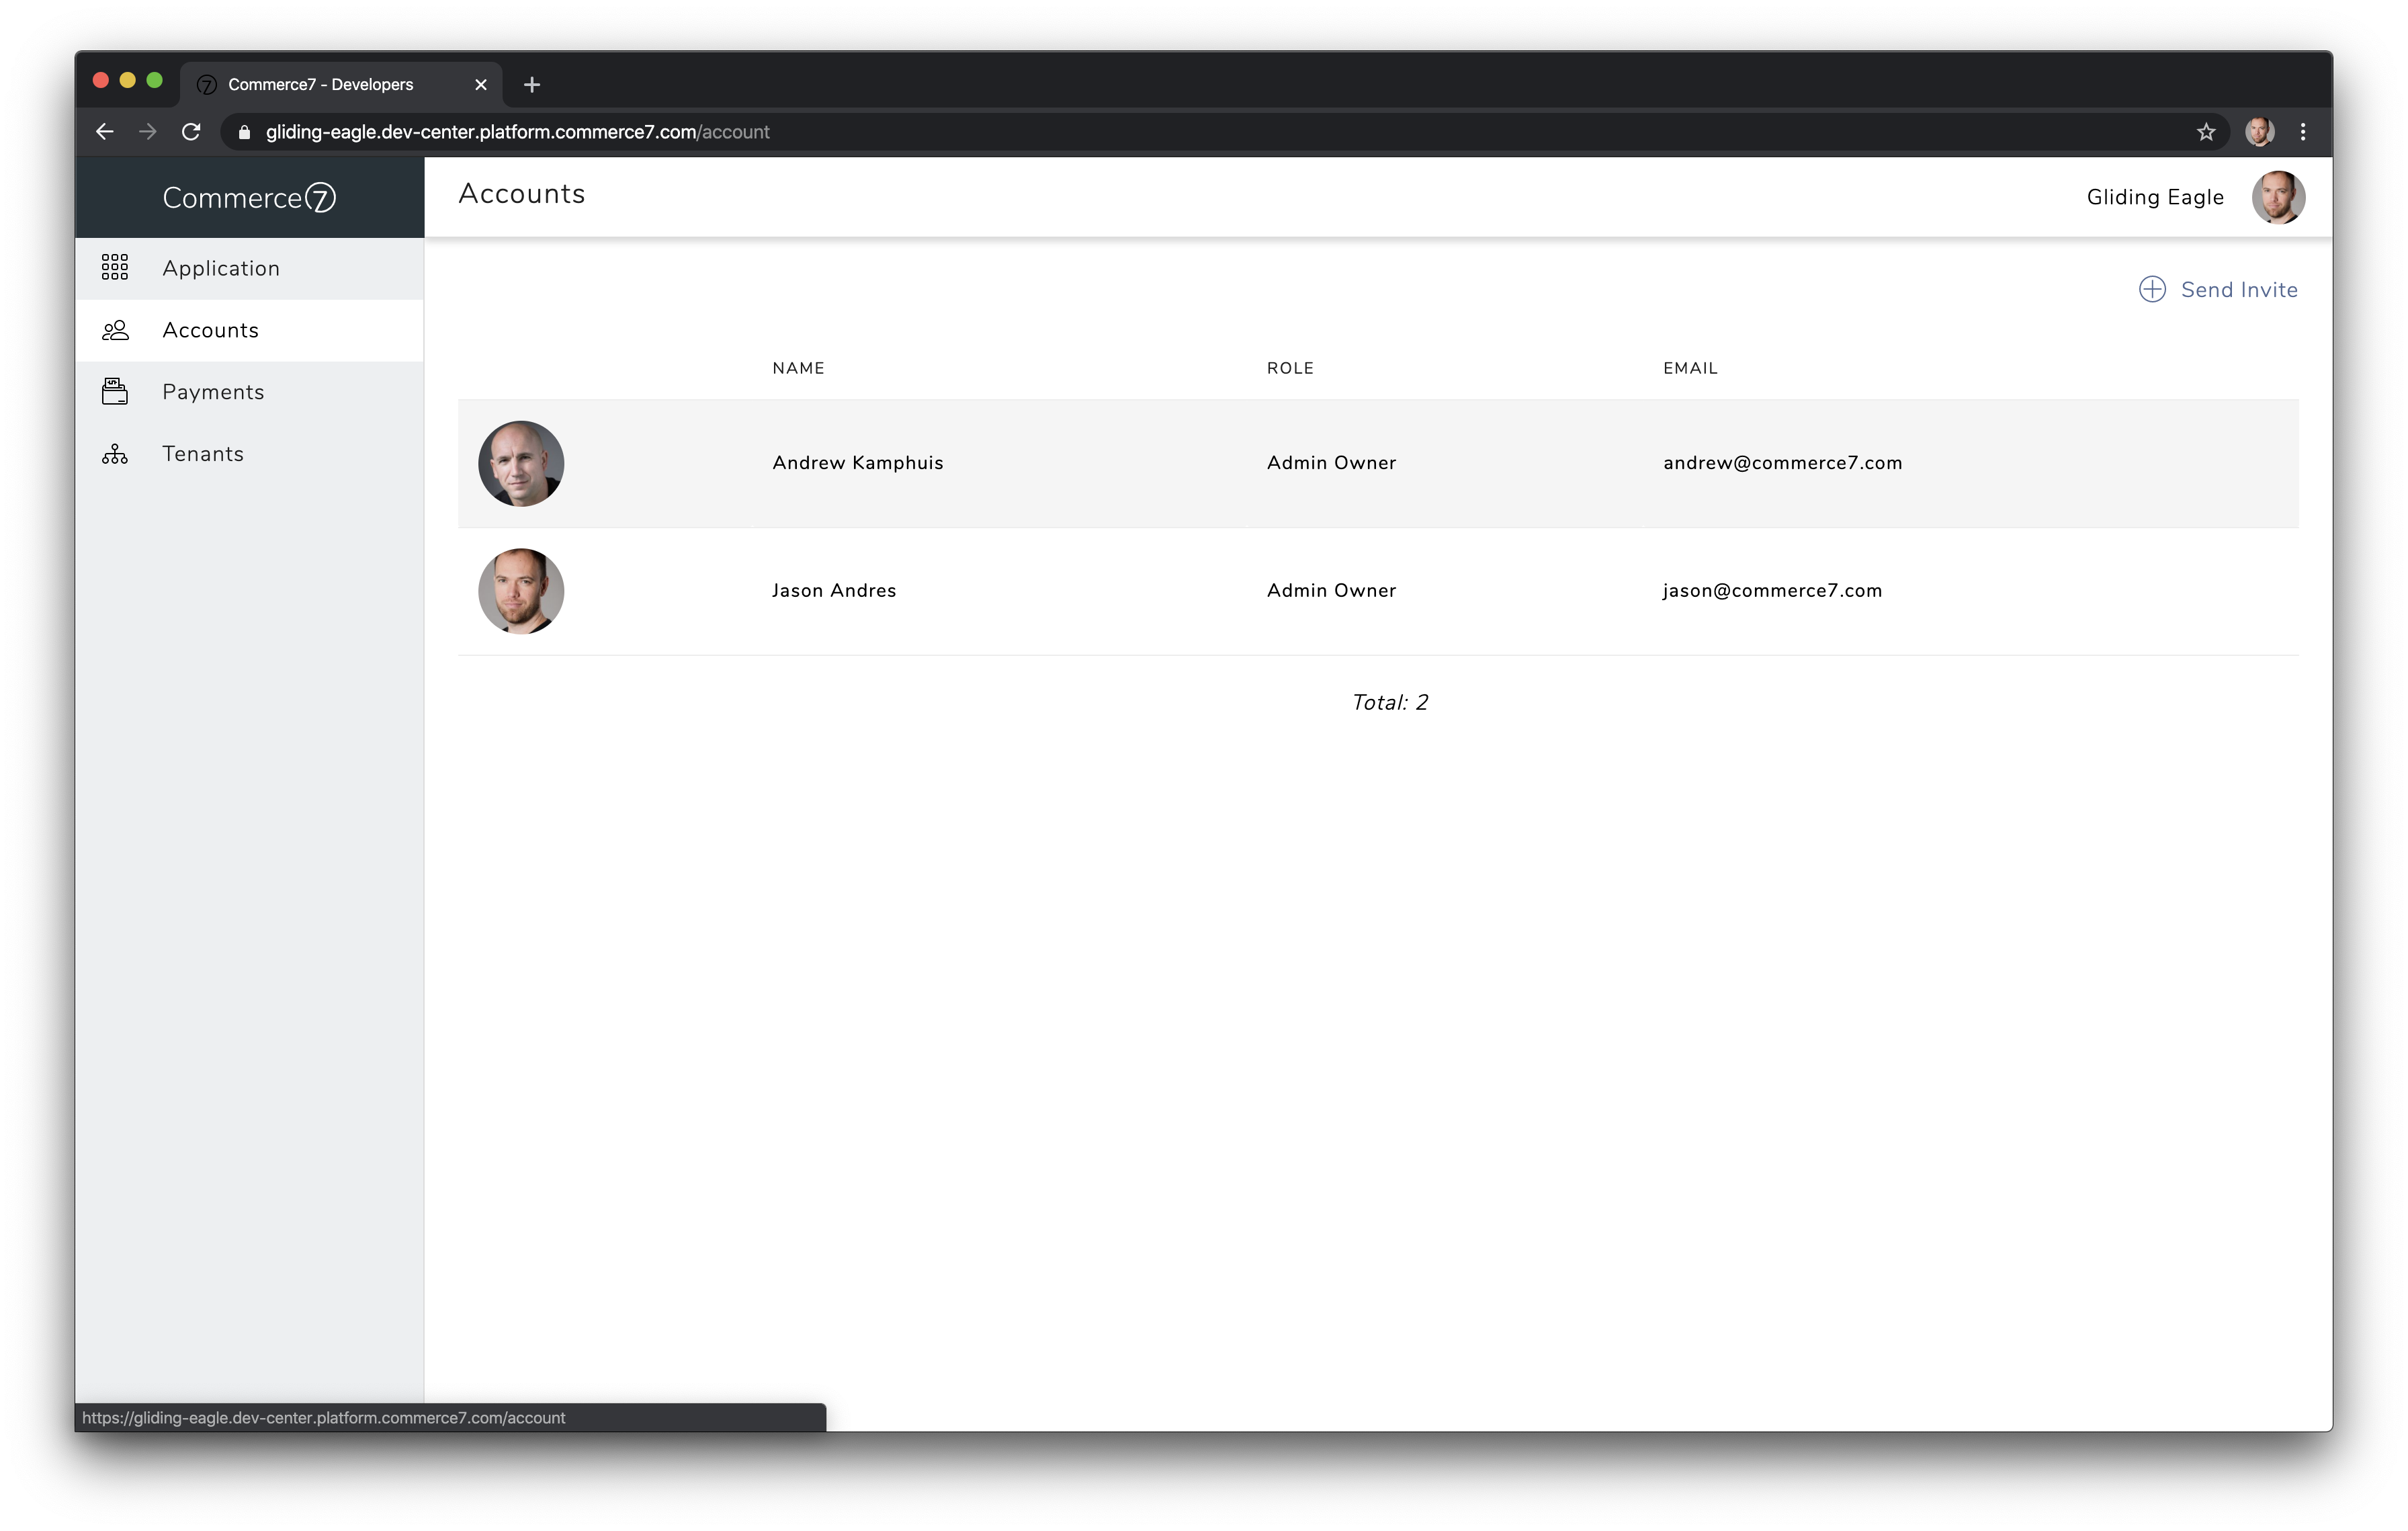Click the EMAIL column header
The height and width of the screenshot is (1531, 2408).
point(1690,368)
